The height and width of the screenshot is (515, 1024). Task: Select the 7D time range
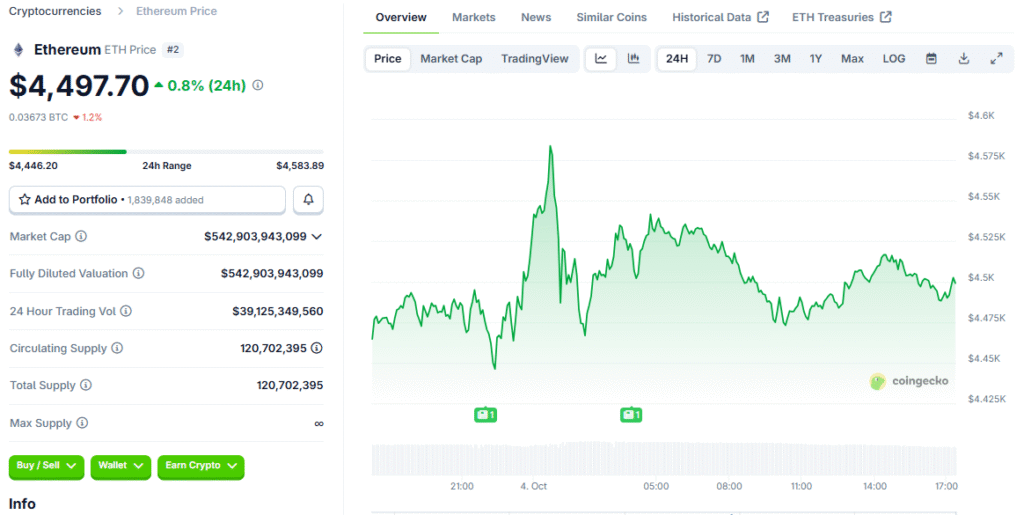click(x=714, y=59)
